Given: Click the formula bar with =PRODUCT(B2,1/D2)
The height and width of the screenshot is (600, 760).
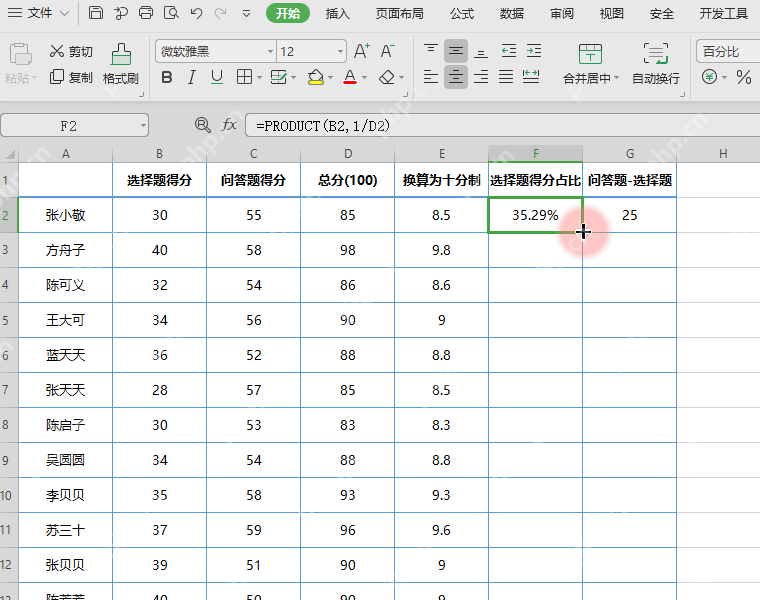Looking at the screenshot, I should [502, 126].
